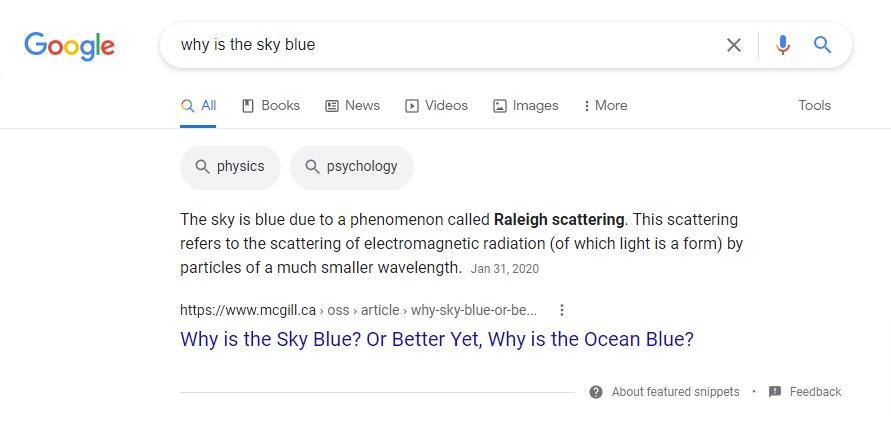This screenshot has height=431, width=891.
Task: Refine search with the psychology chip
Action: click(351, 167)
